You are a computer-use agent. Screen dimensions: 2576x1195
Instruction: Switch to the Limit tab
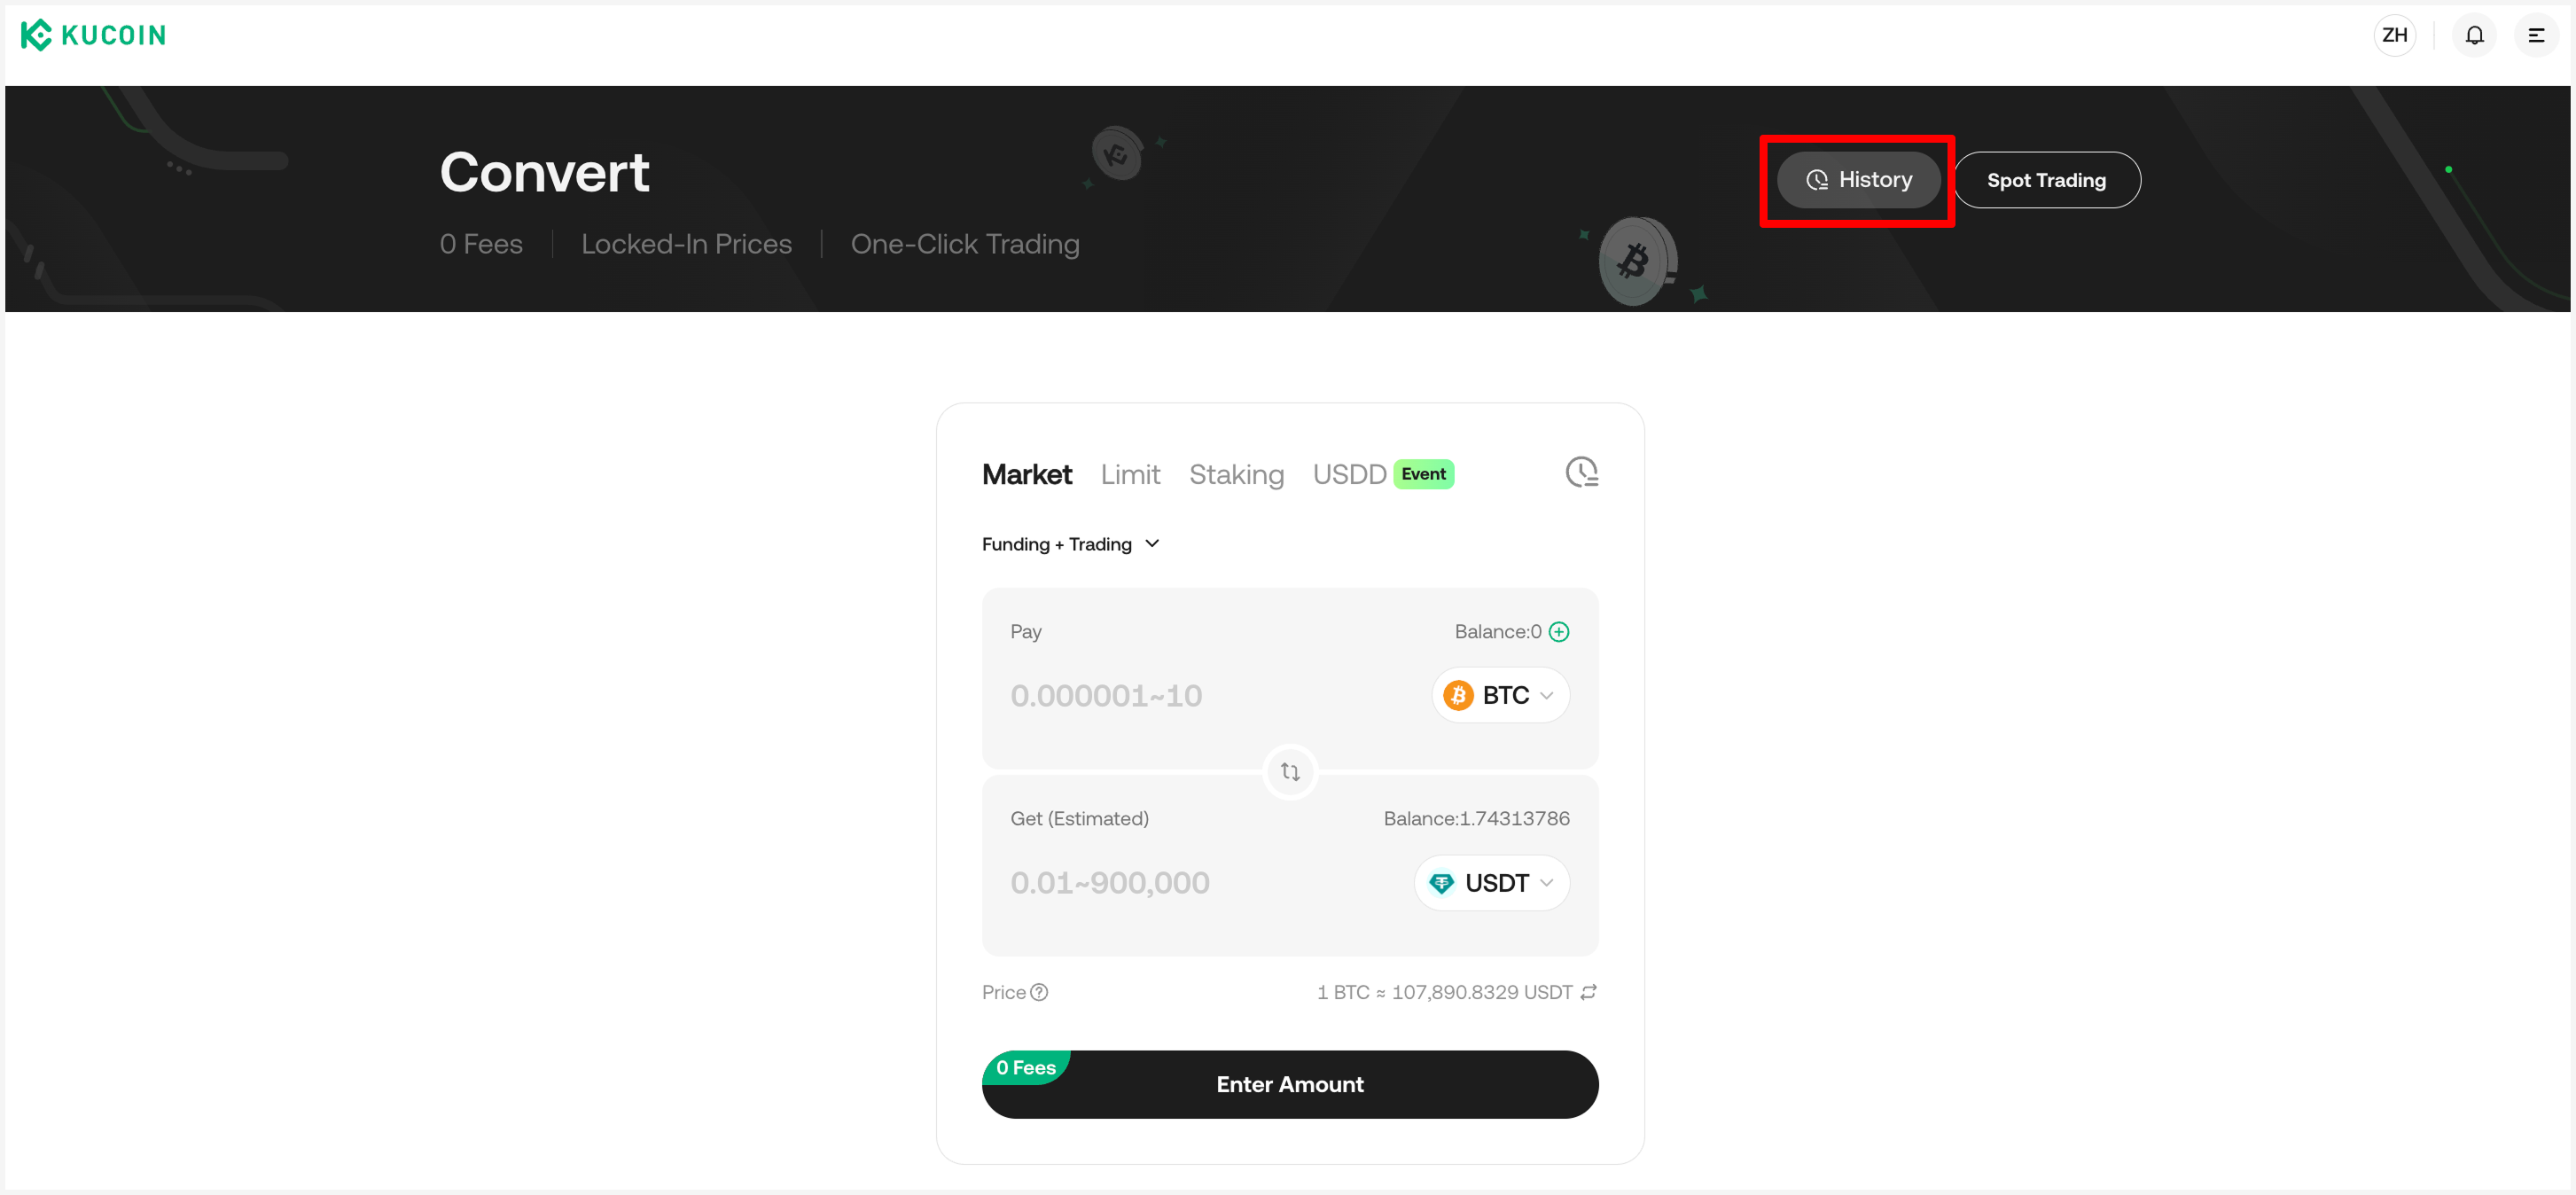(x=1129, y=475)
